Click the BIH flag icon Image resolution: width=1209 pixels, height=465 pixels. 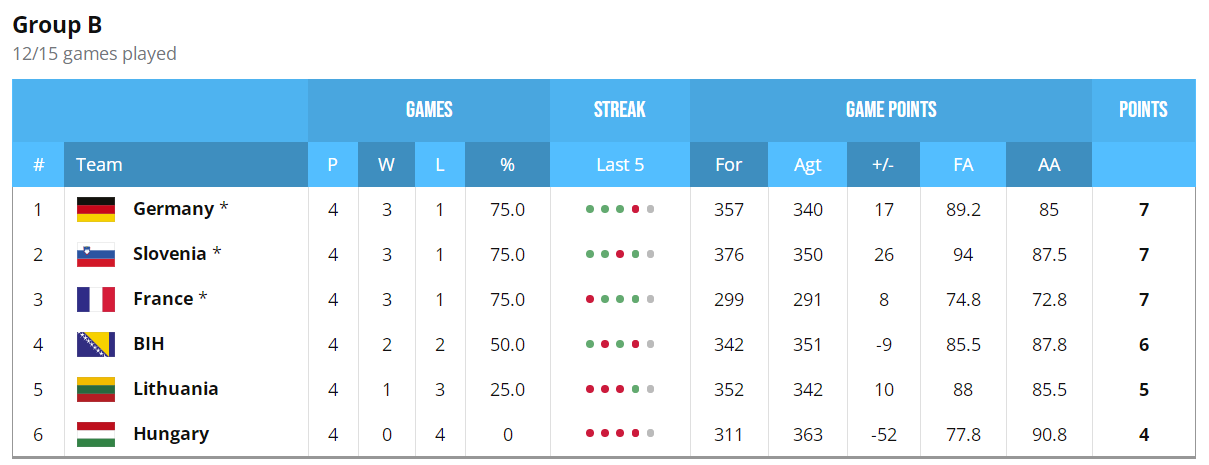pos(96,344)
